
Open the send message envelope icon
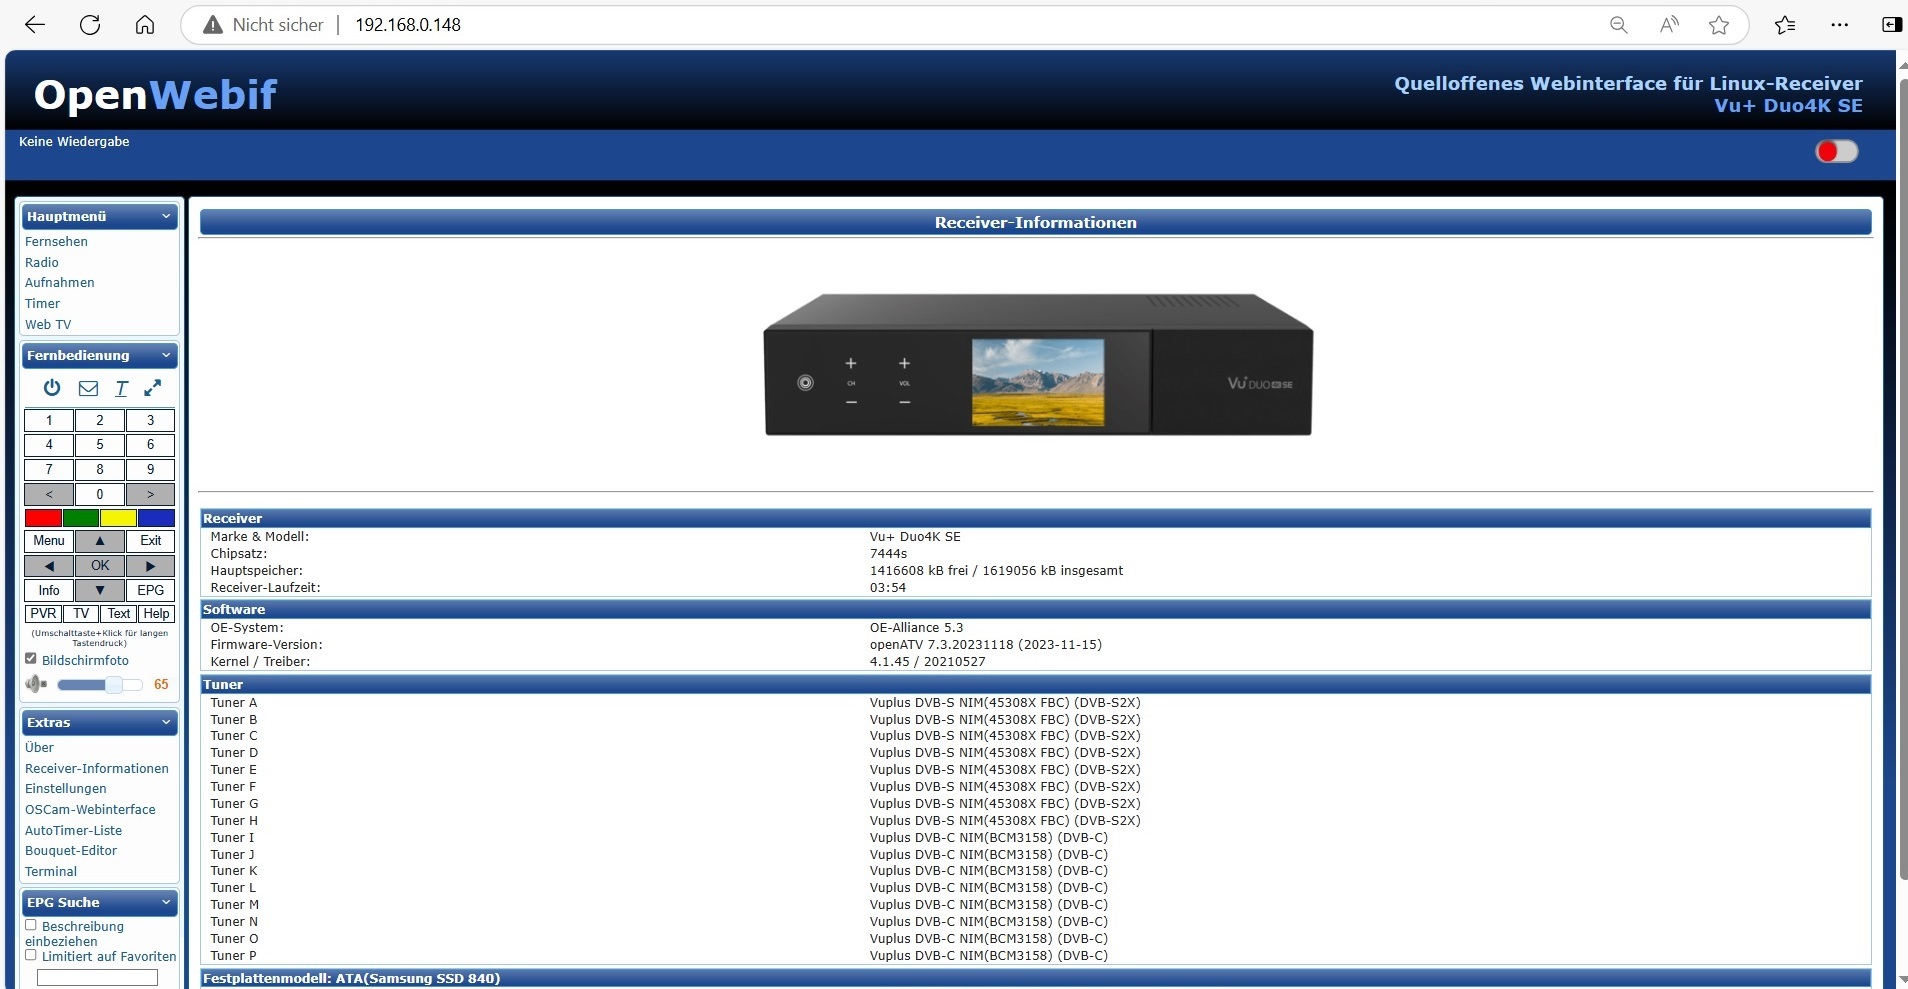[x=88, y=388]
